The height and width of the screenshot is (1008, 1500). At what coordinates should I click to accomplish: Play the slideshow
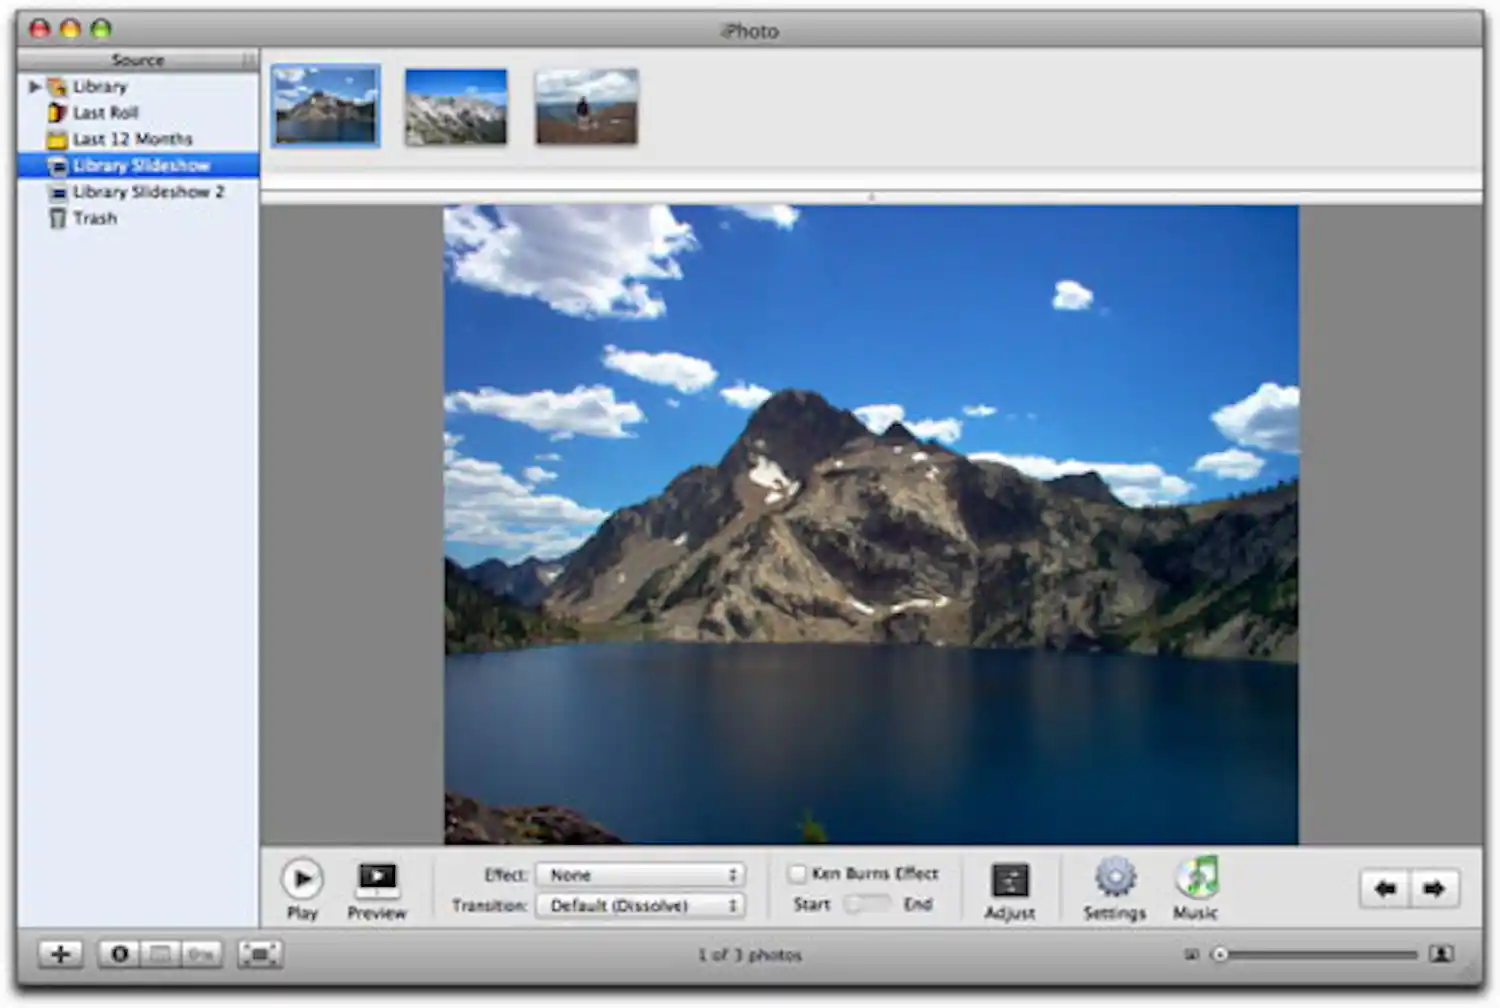(302, 880)
